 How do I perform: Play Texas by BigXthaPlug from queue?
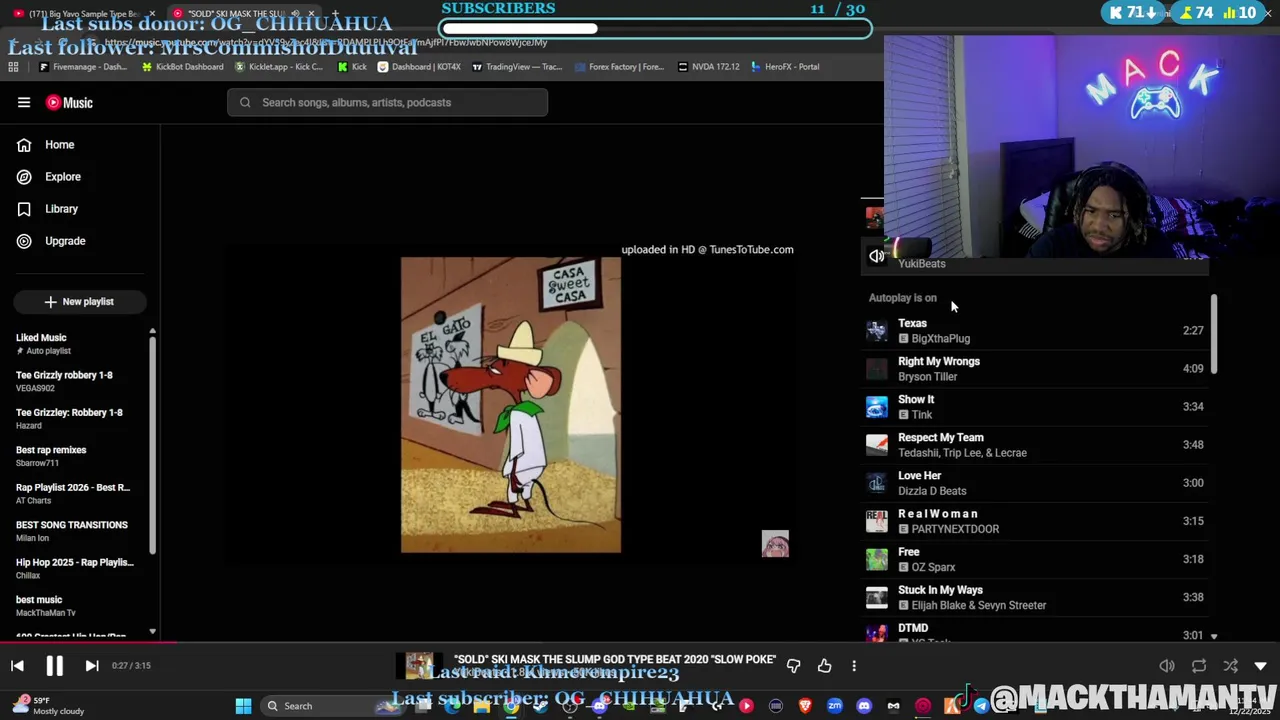click(x=1035, y=331)
